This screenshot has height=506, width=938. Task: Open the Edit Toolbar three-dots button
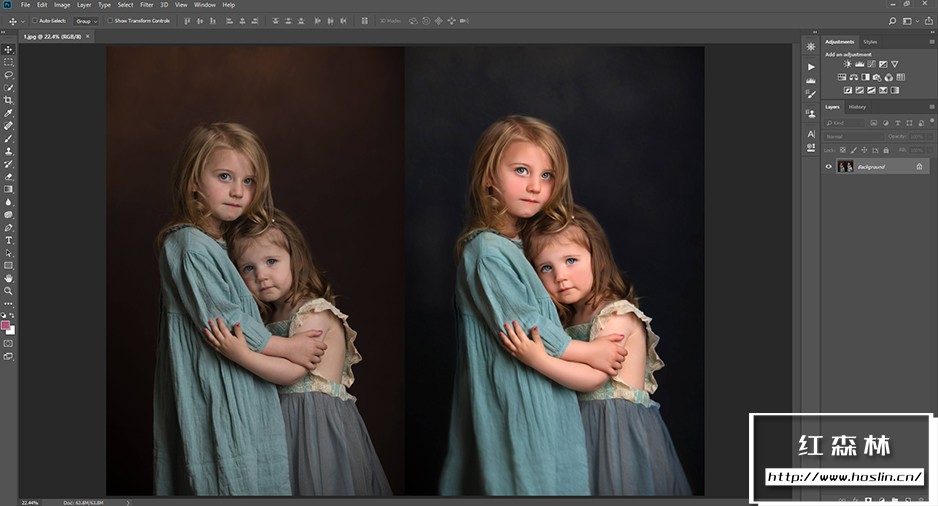8,303
